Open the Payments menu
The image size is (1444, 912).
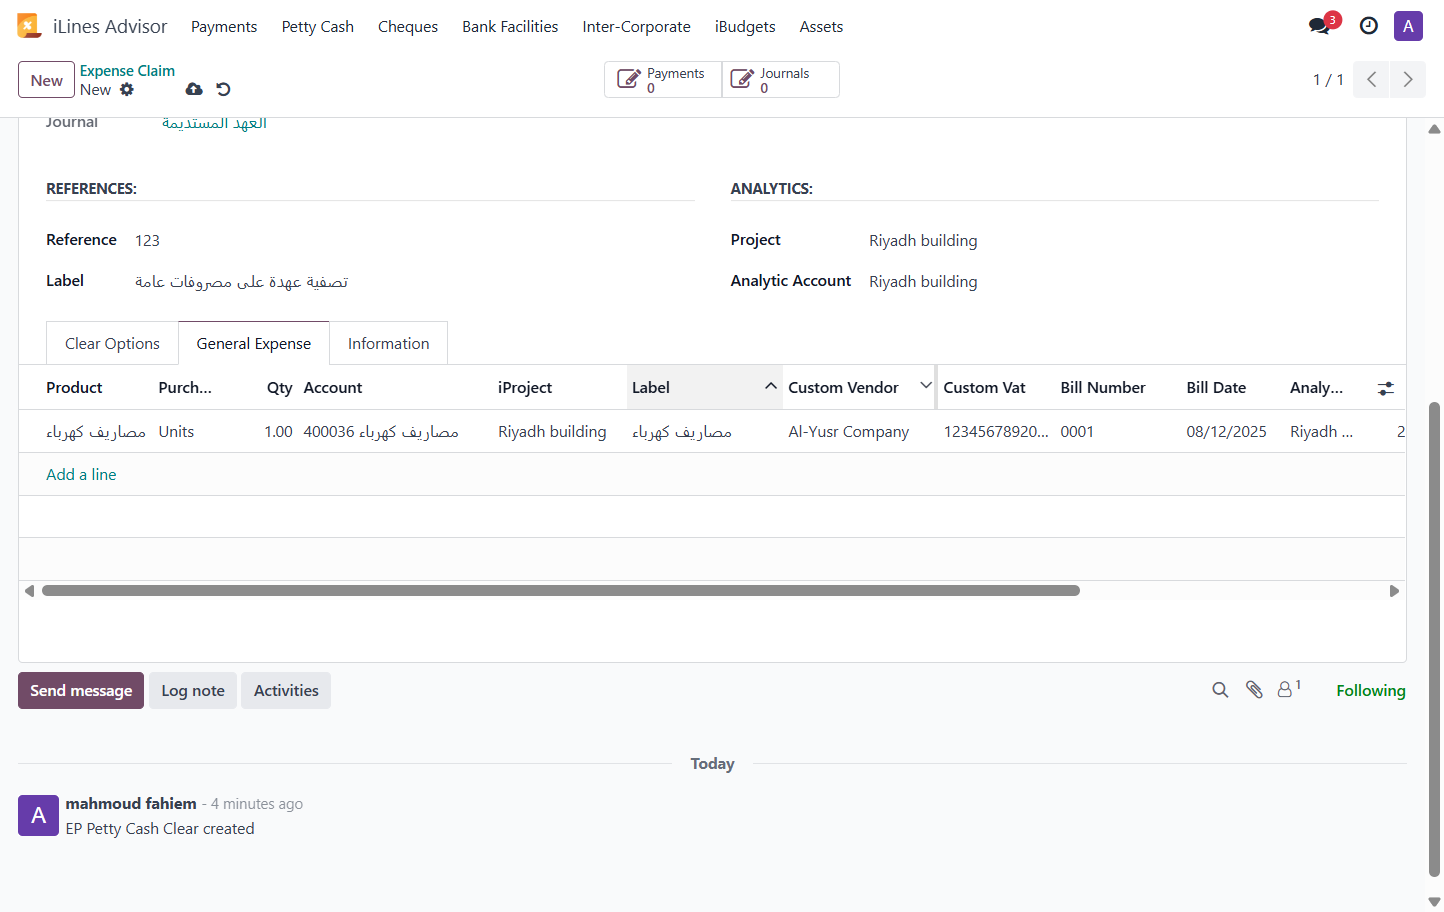(x=224, y=27)
